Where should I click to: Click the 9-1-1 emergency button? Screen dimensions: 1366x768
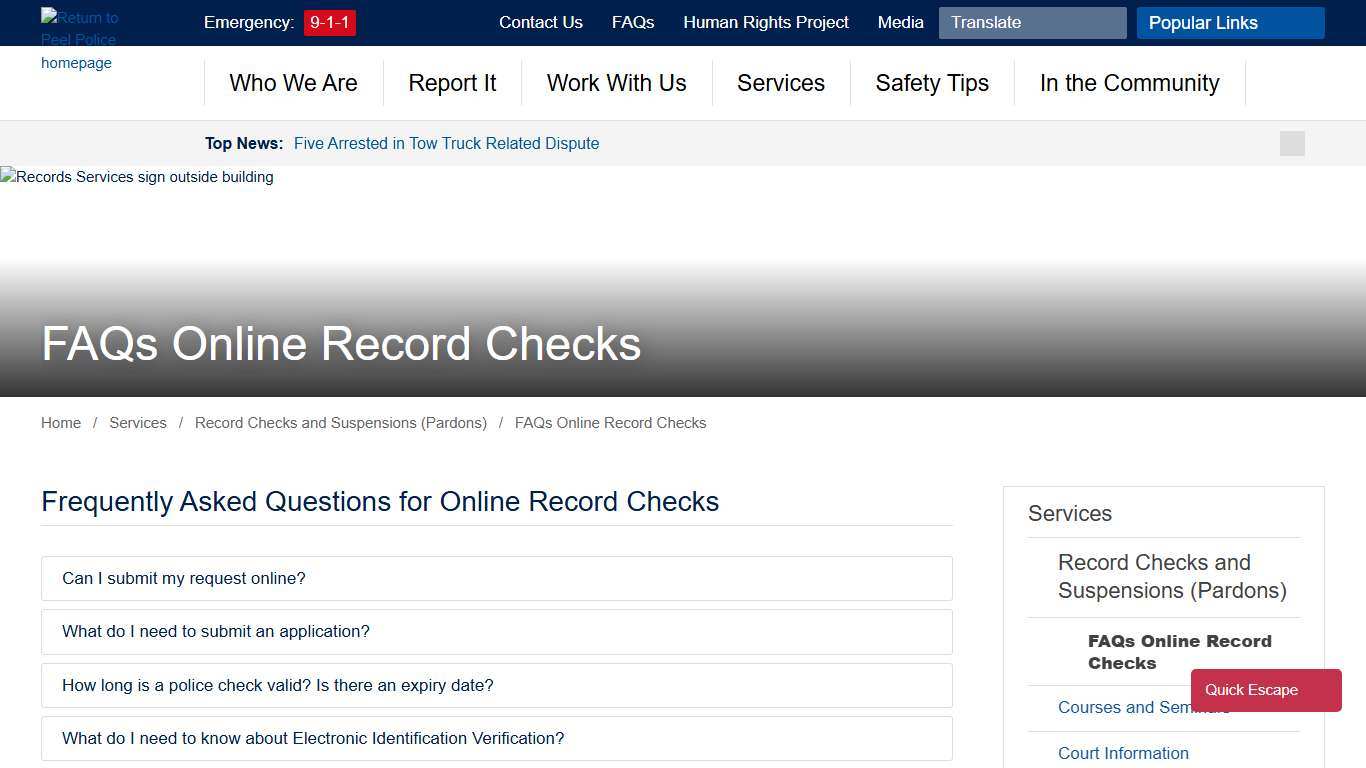(x=329, y=22)
